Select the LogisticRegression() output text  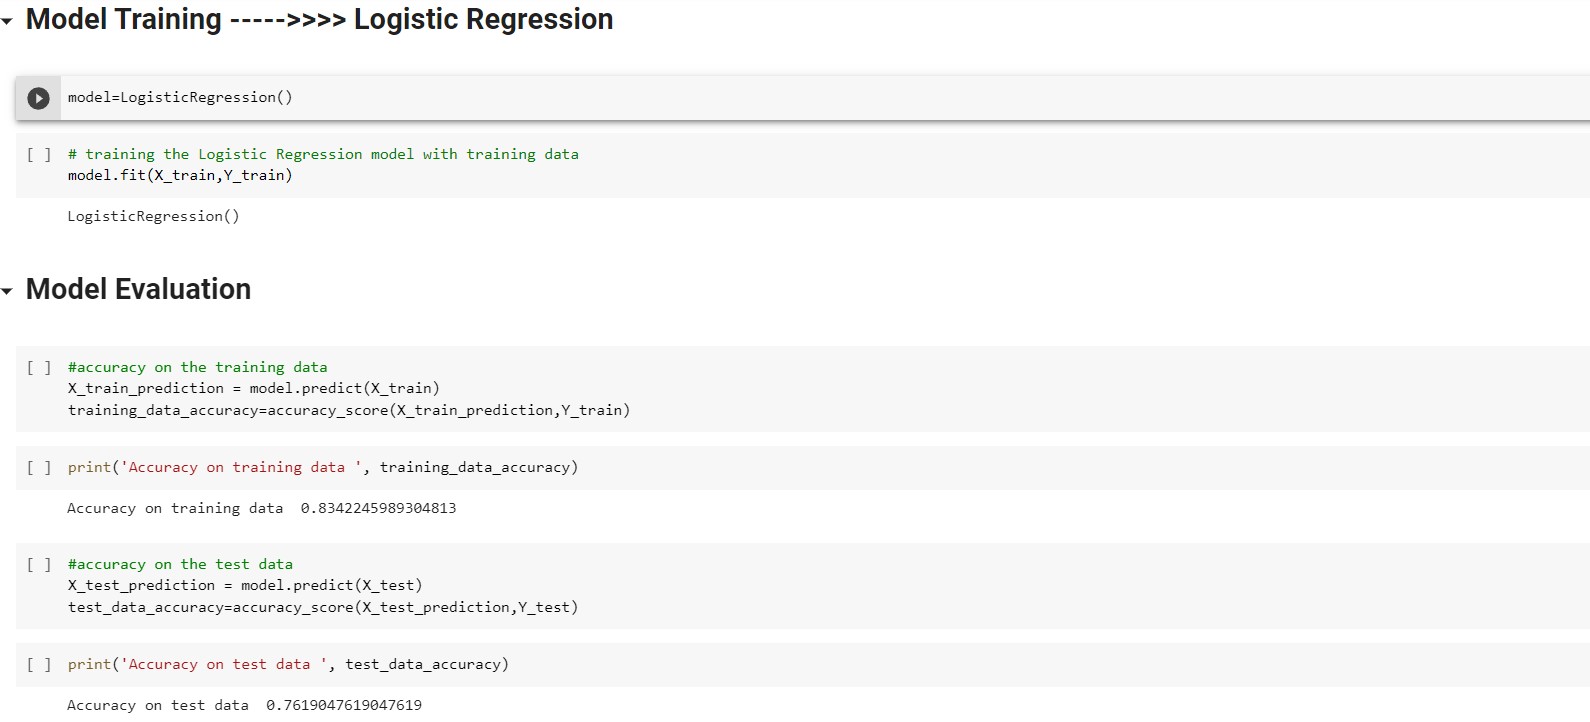[x=153, y=215]
